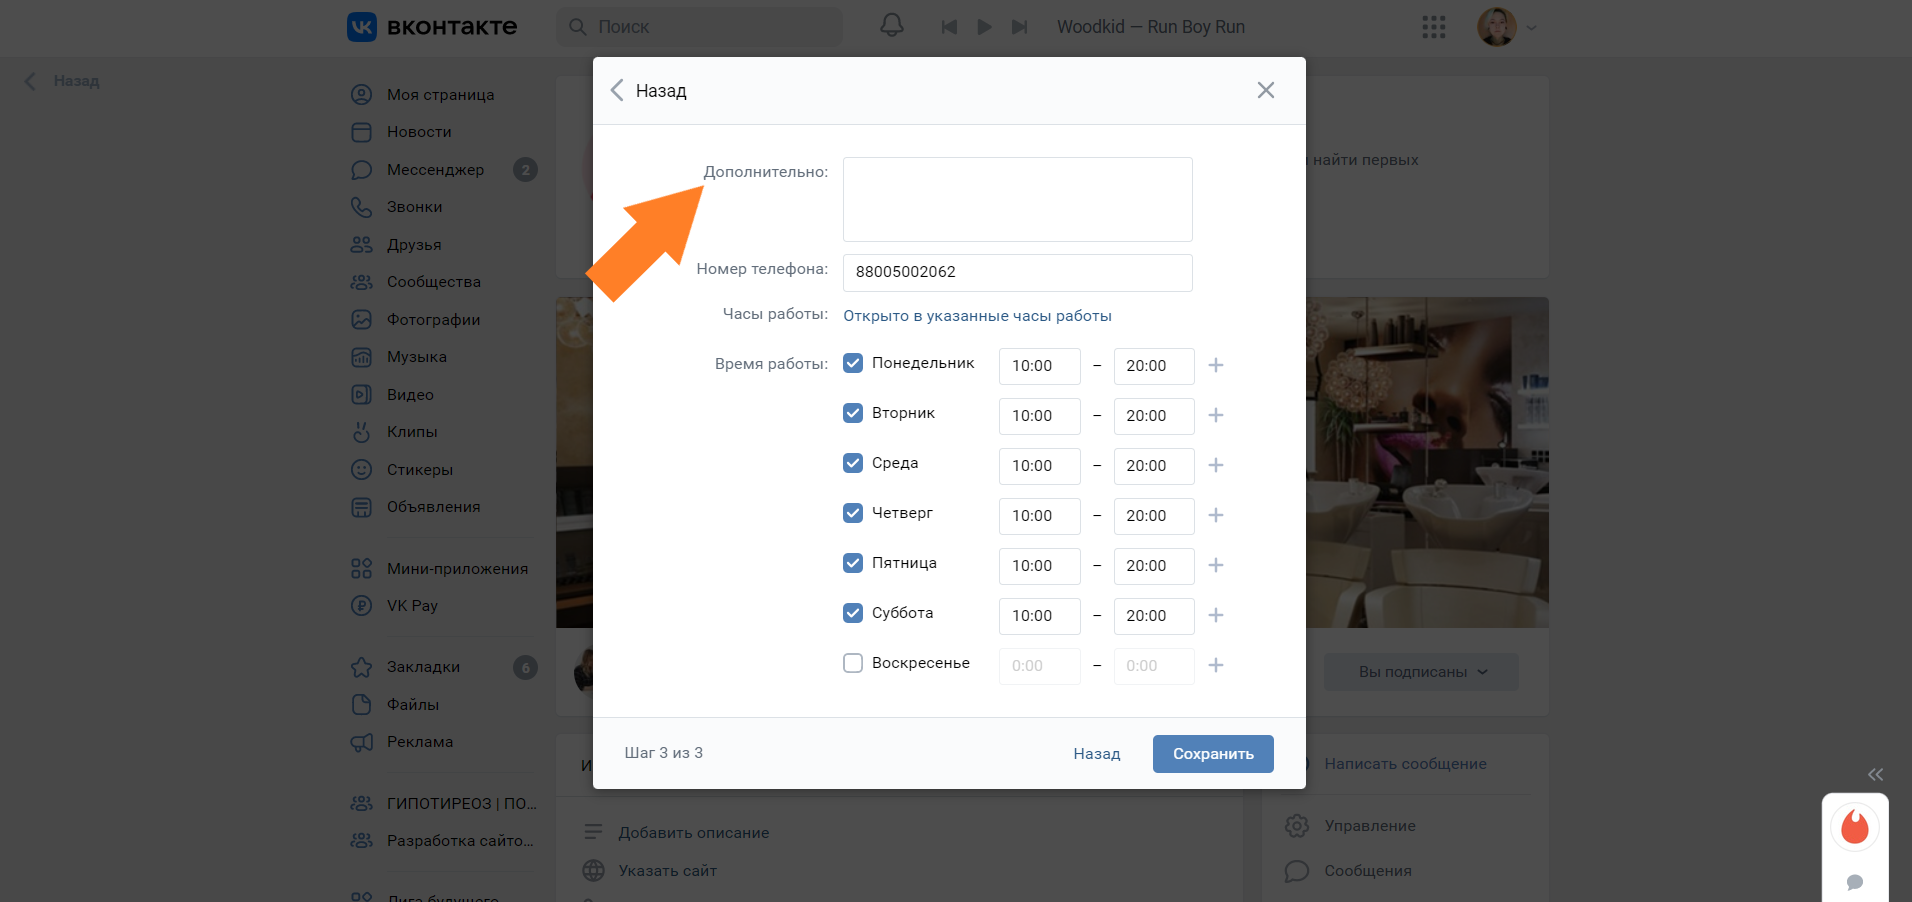Click the Закладки star icon

coord(361,667)
